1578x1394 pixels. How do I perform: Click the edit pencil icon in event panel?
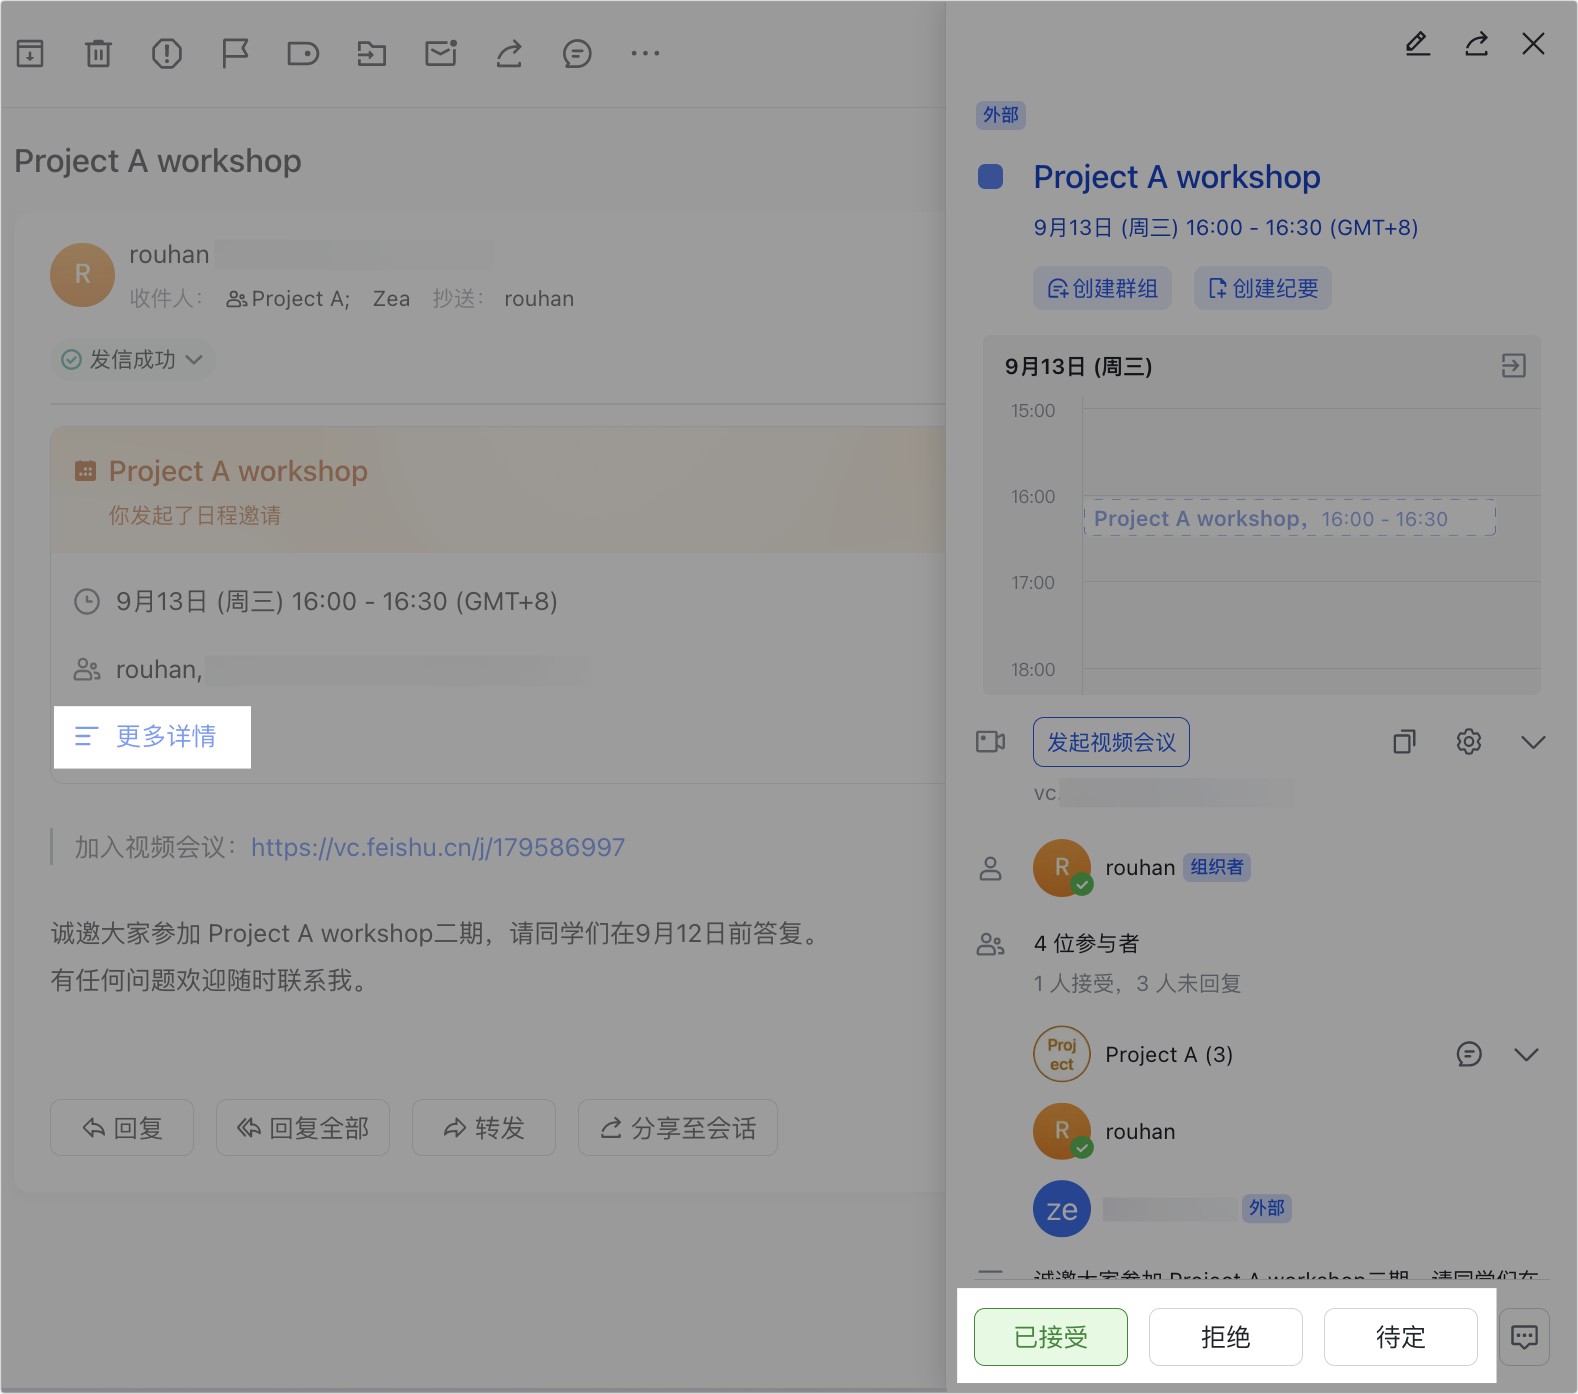(x=1417, y=44)
